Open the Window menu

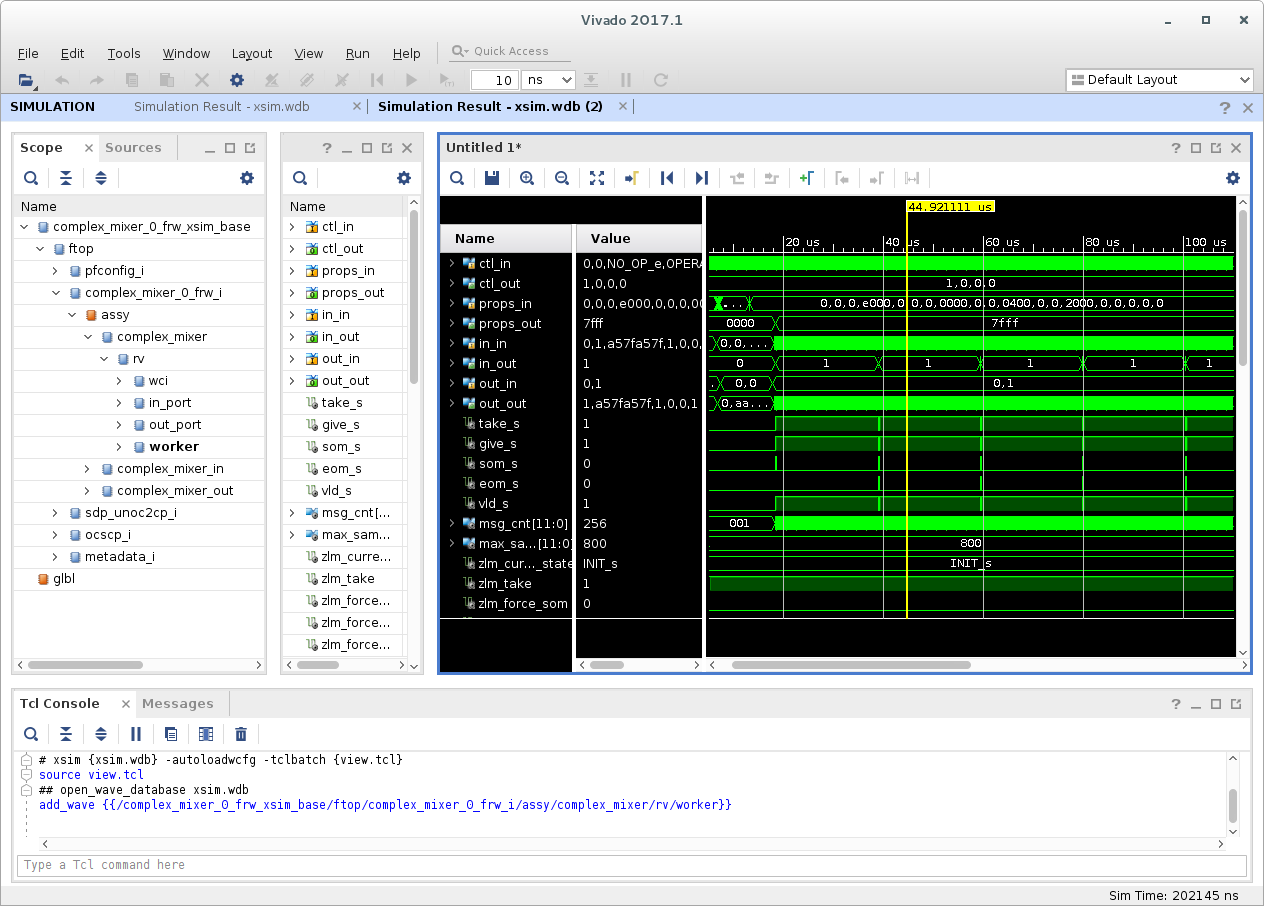pyautogui.click(x=186, y=54)
